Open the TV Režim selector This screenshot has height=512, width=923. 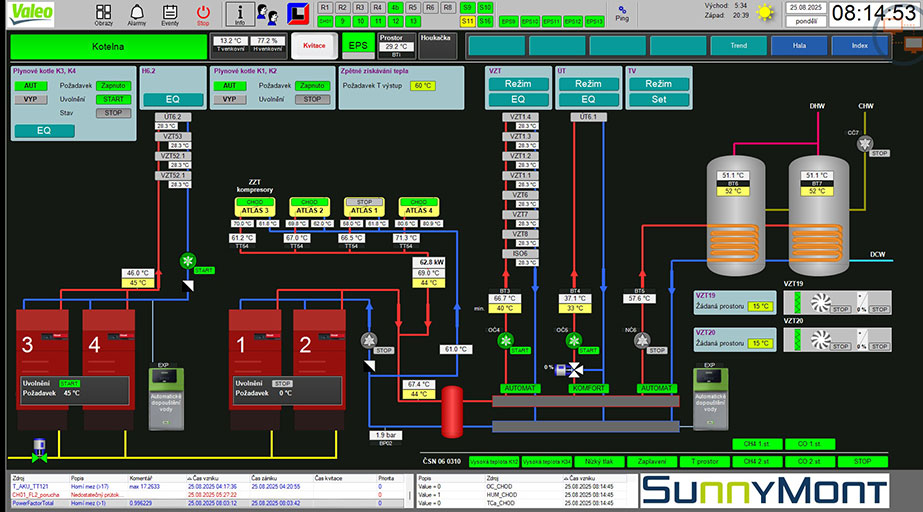point(659,85)
